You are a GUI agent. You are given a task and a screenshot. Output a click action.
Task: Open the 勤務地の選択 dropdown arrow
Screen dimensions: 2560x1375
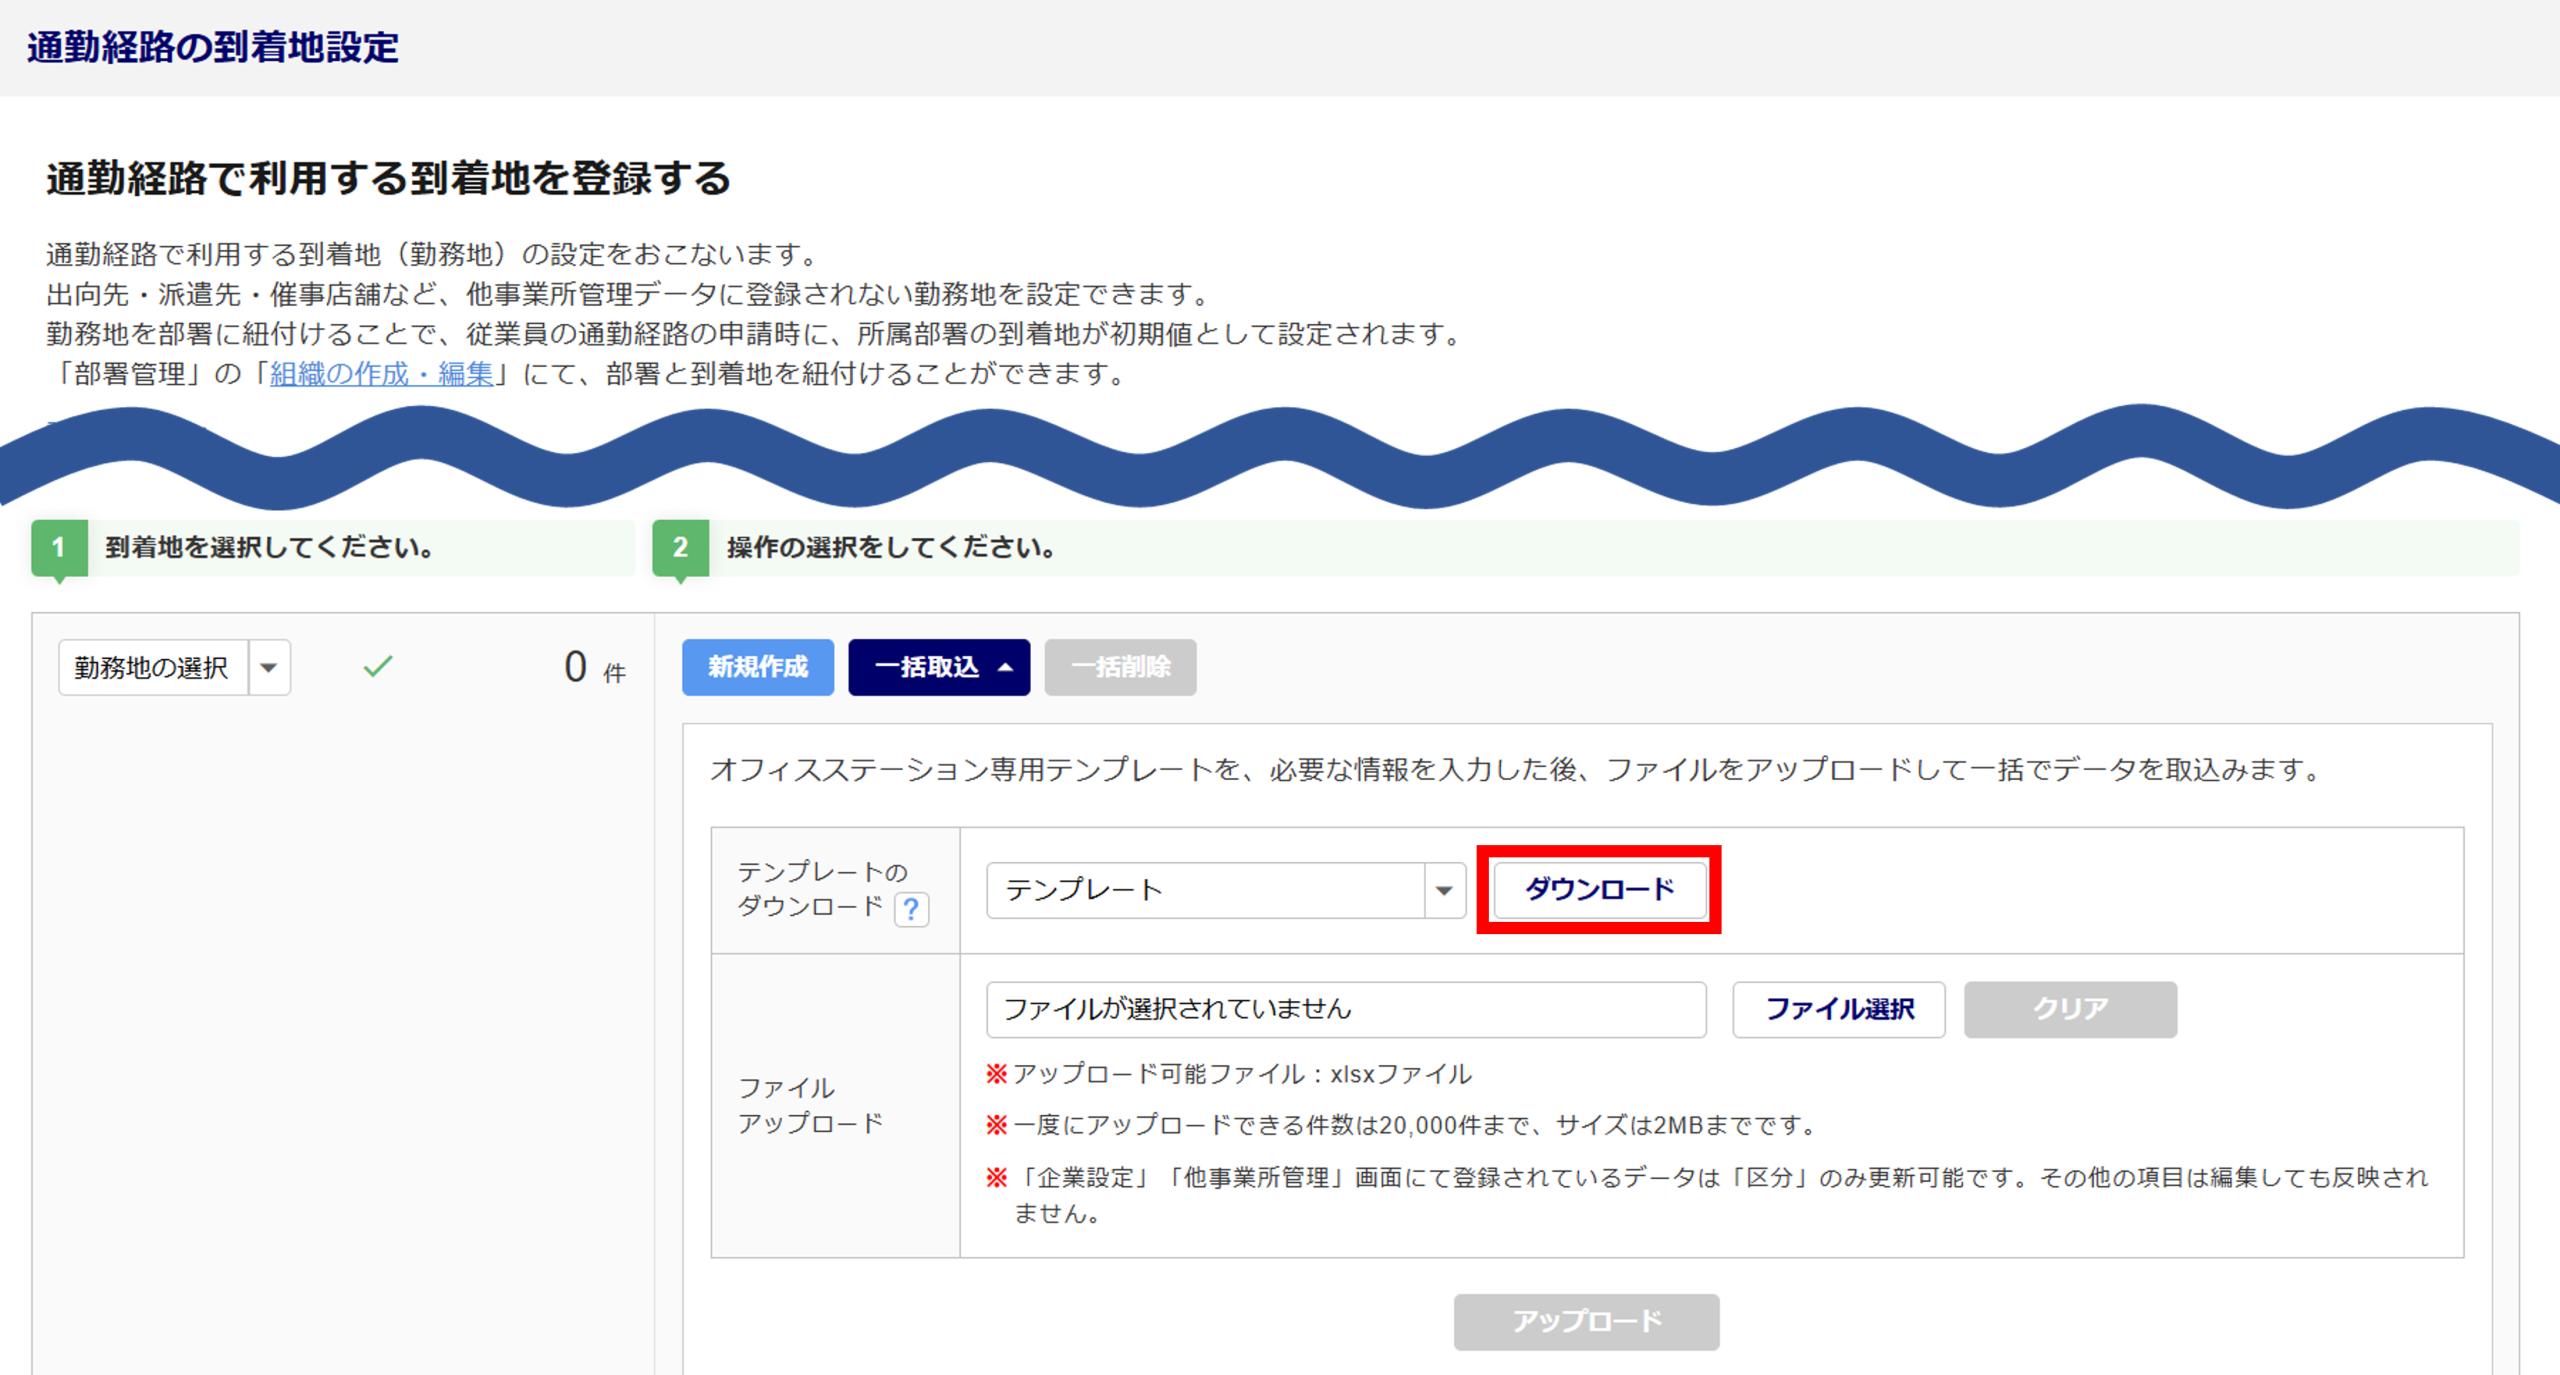tap(269, 667)
